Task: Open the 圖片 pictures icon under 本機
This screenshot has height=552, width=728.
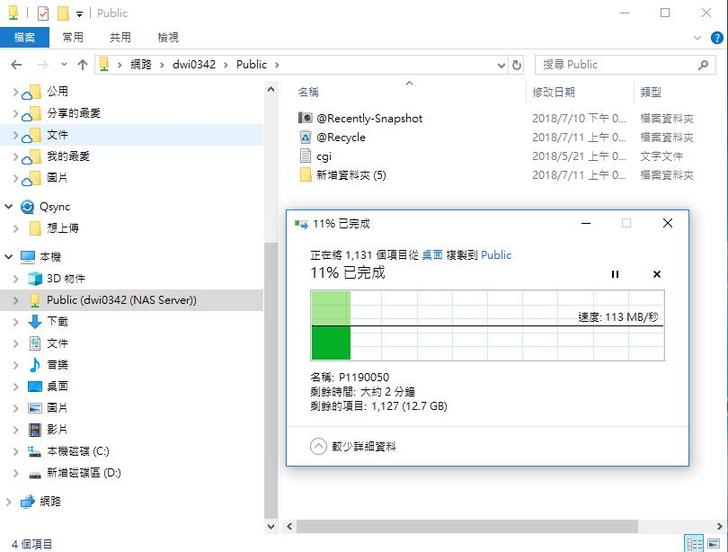Action: click(x=35, y=408)
